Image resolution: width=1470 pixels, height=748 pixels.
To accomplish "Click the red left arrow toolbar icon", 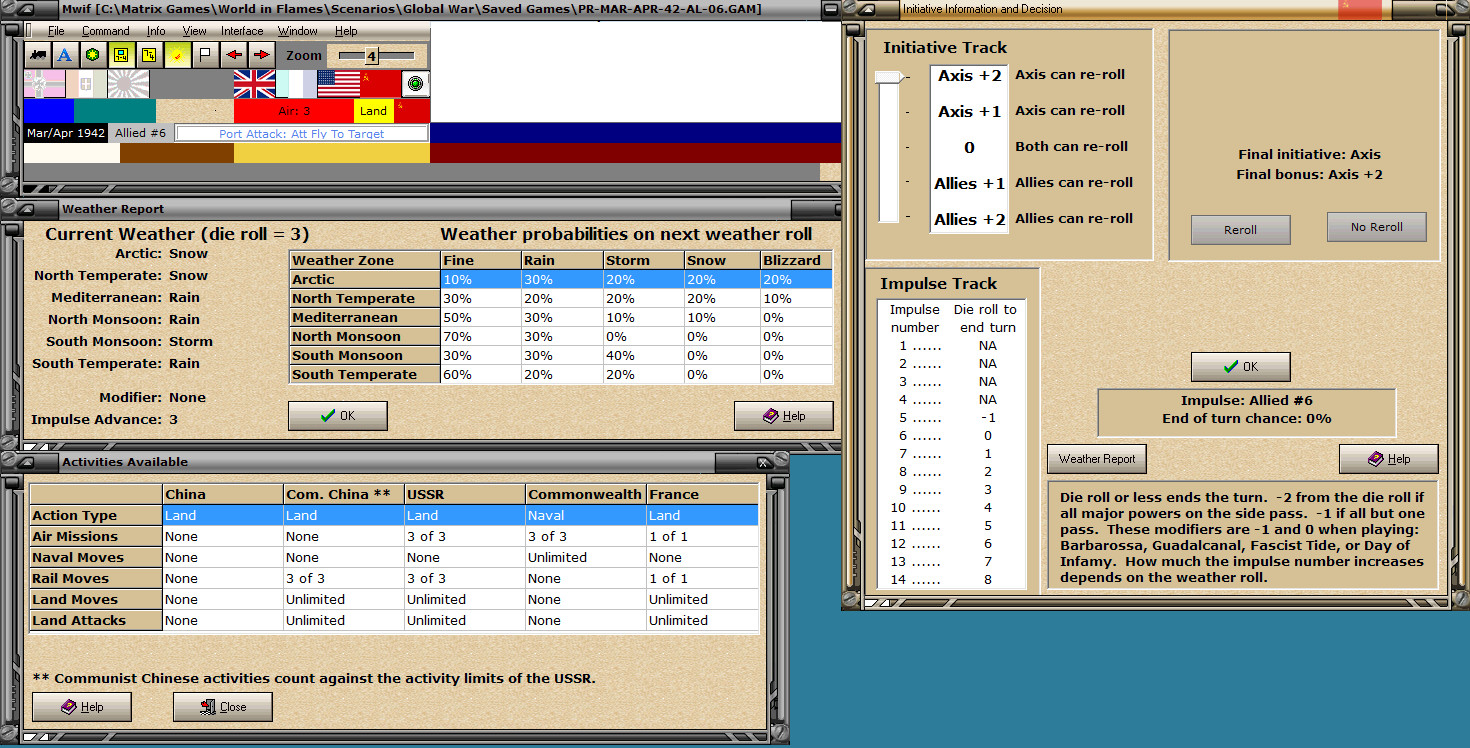I will point(233,55).
